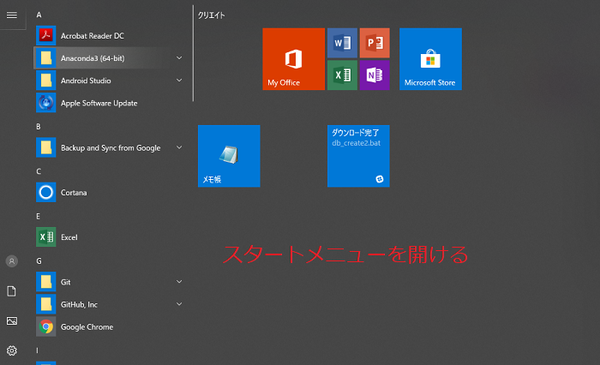Open the My Office tile
The image size is (600, 365).
click(293, 59)
